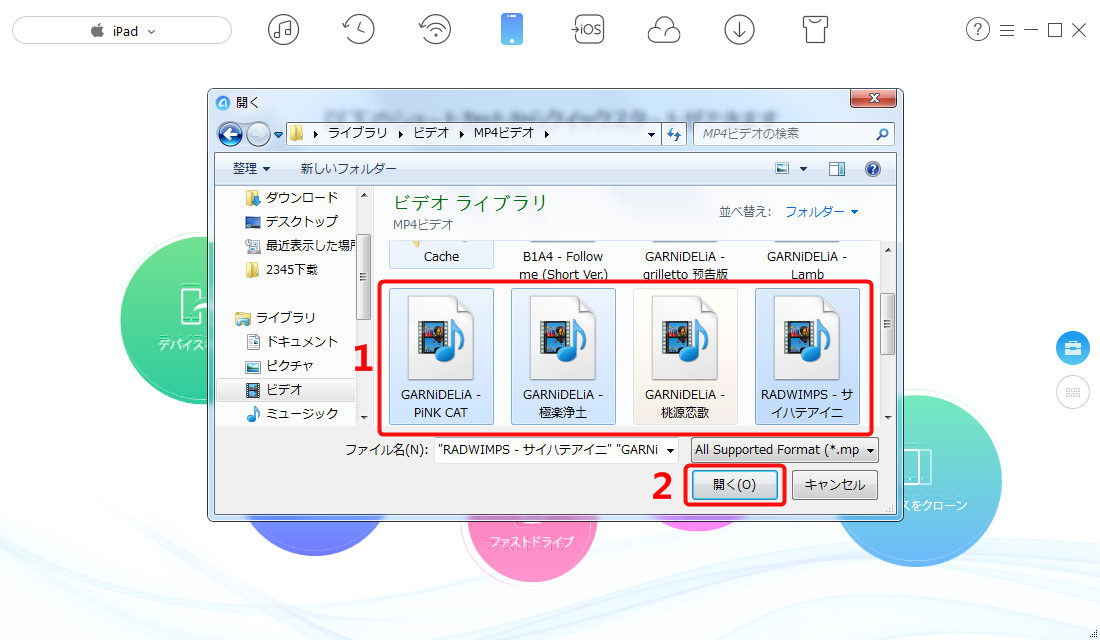Click file list scrollbar up arrow
This screenshot has height=640, width=1100.
coord(888,250)
